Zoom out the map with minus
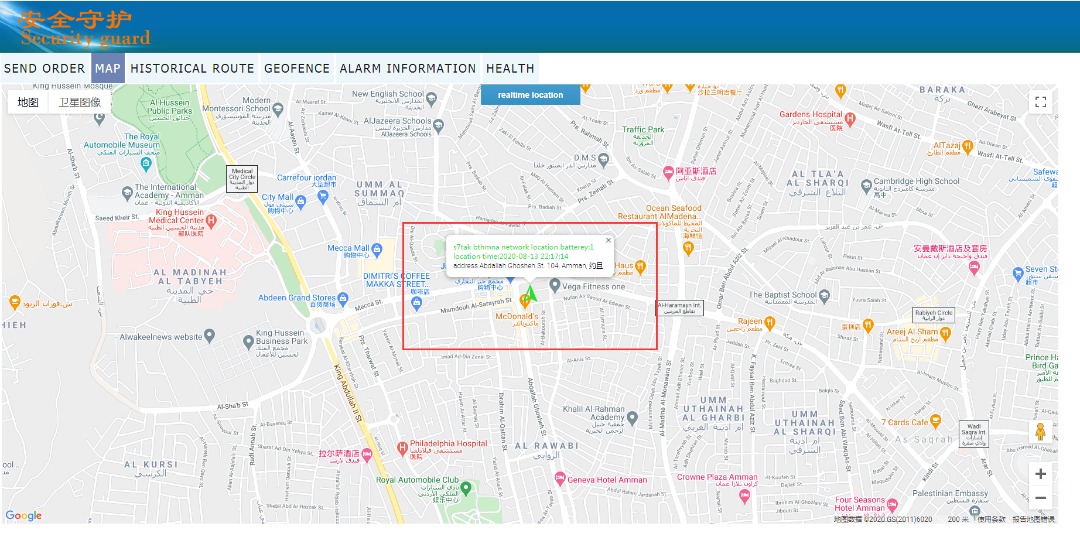The width and height of the screenshot is (1080, 540). coord(1041,498)
